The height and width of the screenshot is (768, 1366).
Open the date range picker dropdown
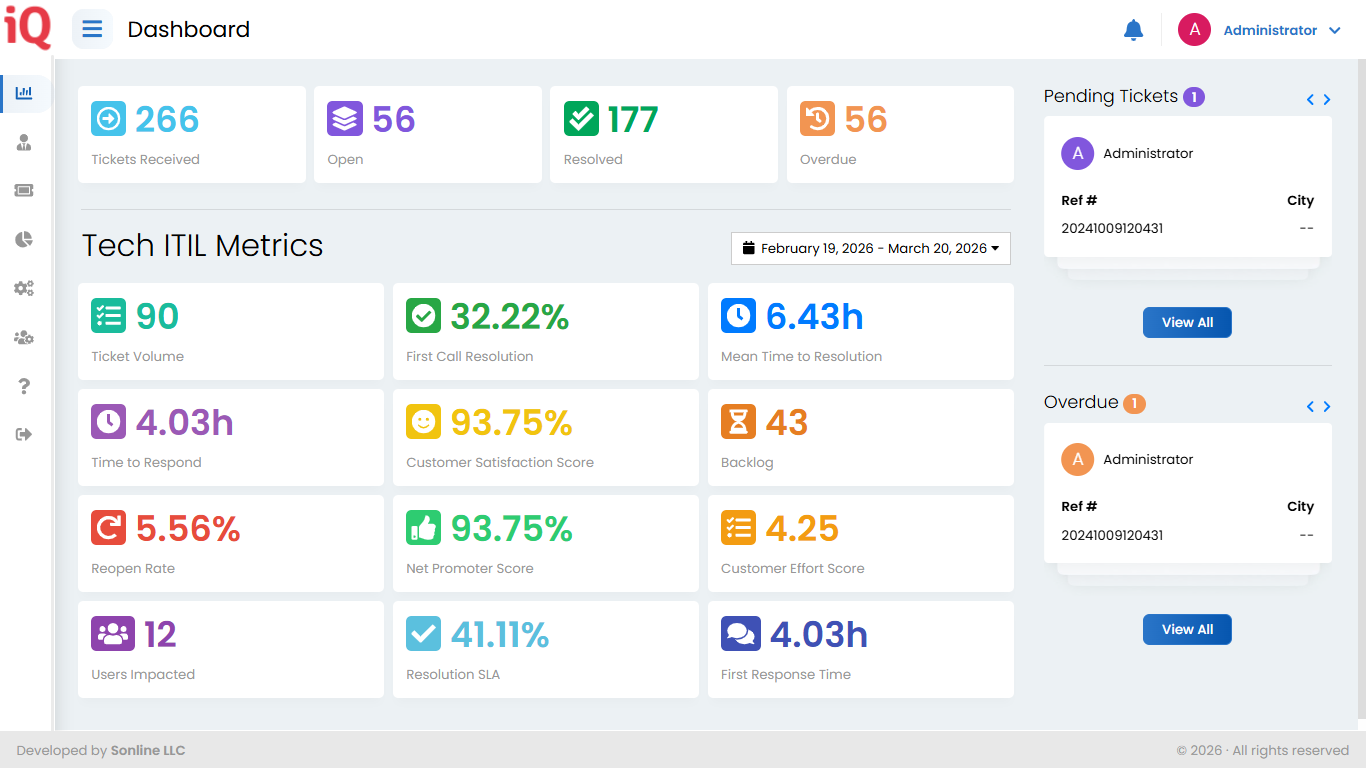pos(870,248)
